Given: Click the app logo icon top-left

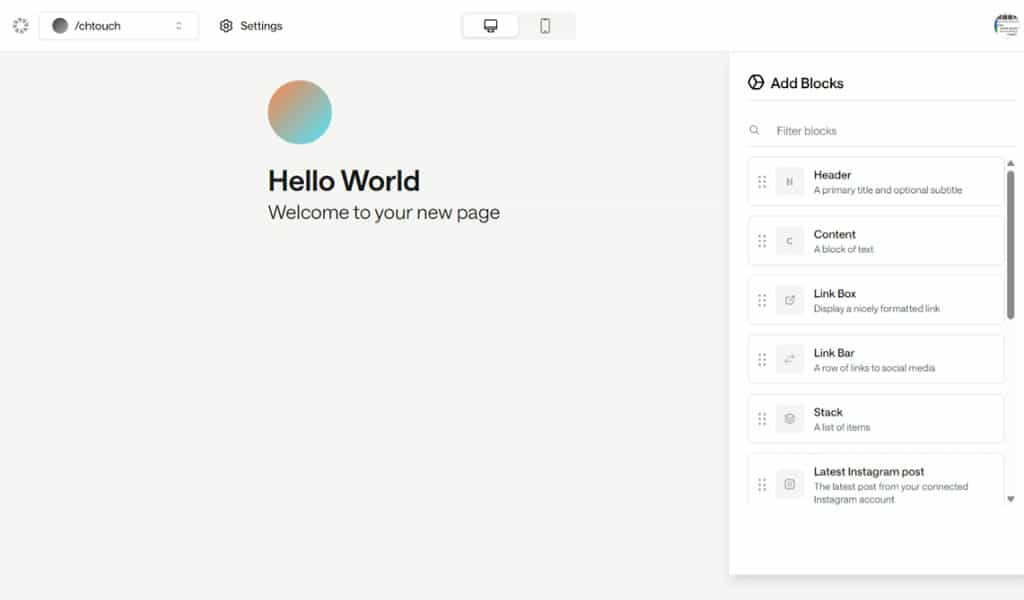Looking at the screenshot, I should pos(21,25).
